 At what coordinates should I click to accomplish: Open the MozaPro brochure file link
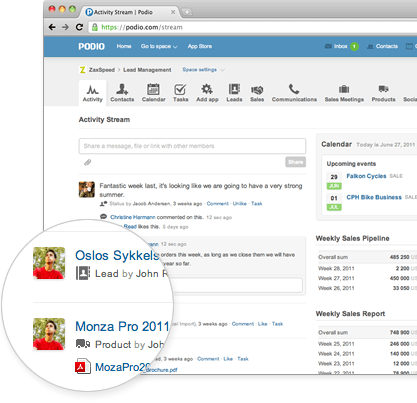[x=122, y=367]
